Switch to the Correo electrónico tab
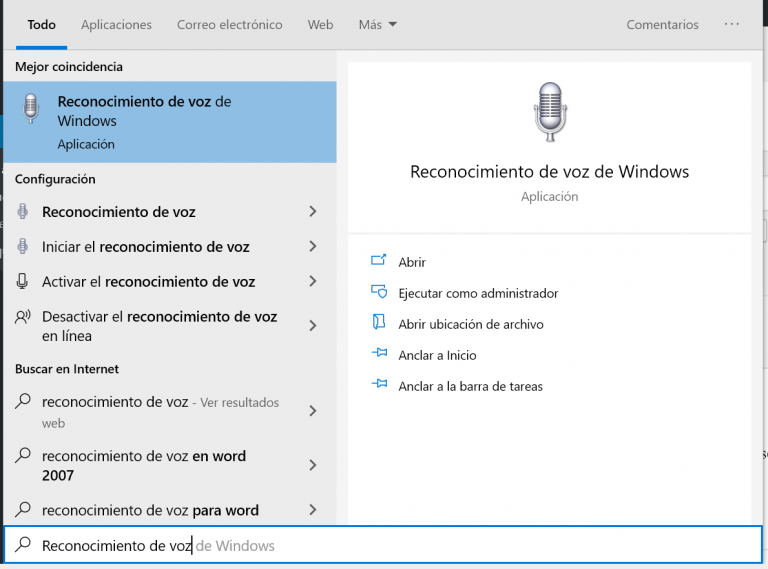The height and width of the screenshot is (569, 768). [229, 24]
